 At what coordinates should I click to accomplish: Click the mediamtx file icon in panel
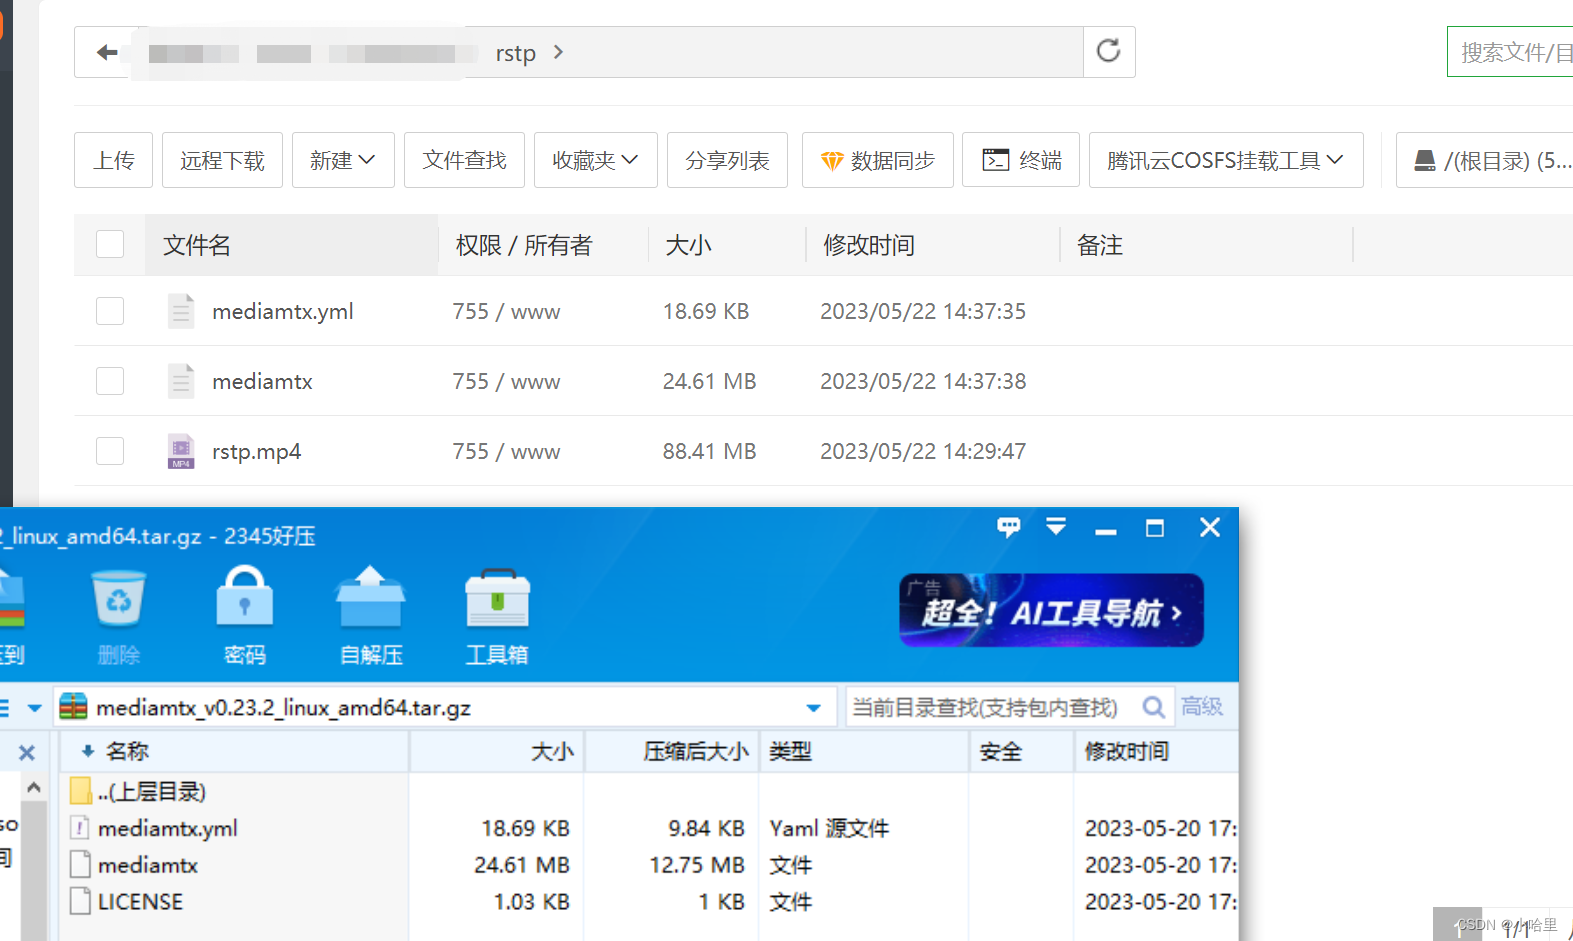(181, 381)
